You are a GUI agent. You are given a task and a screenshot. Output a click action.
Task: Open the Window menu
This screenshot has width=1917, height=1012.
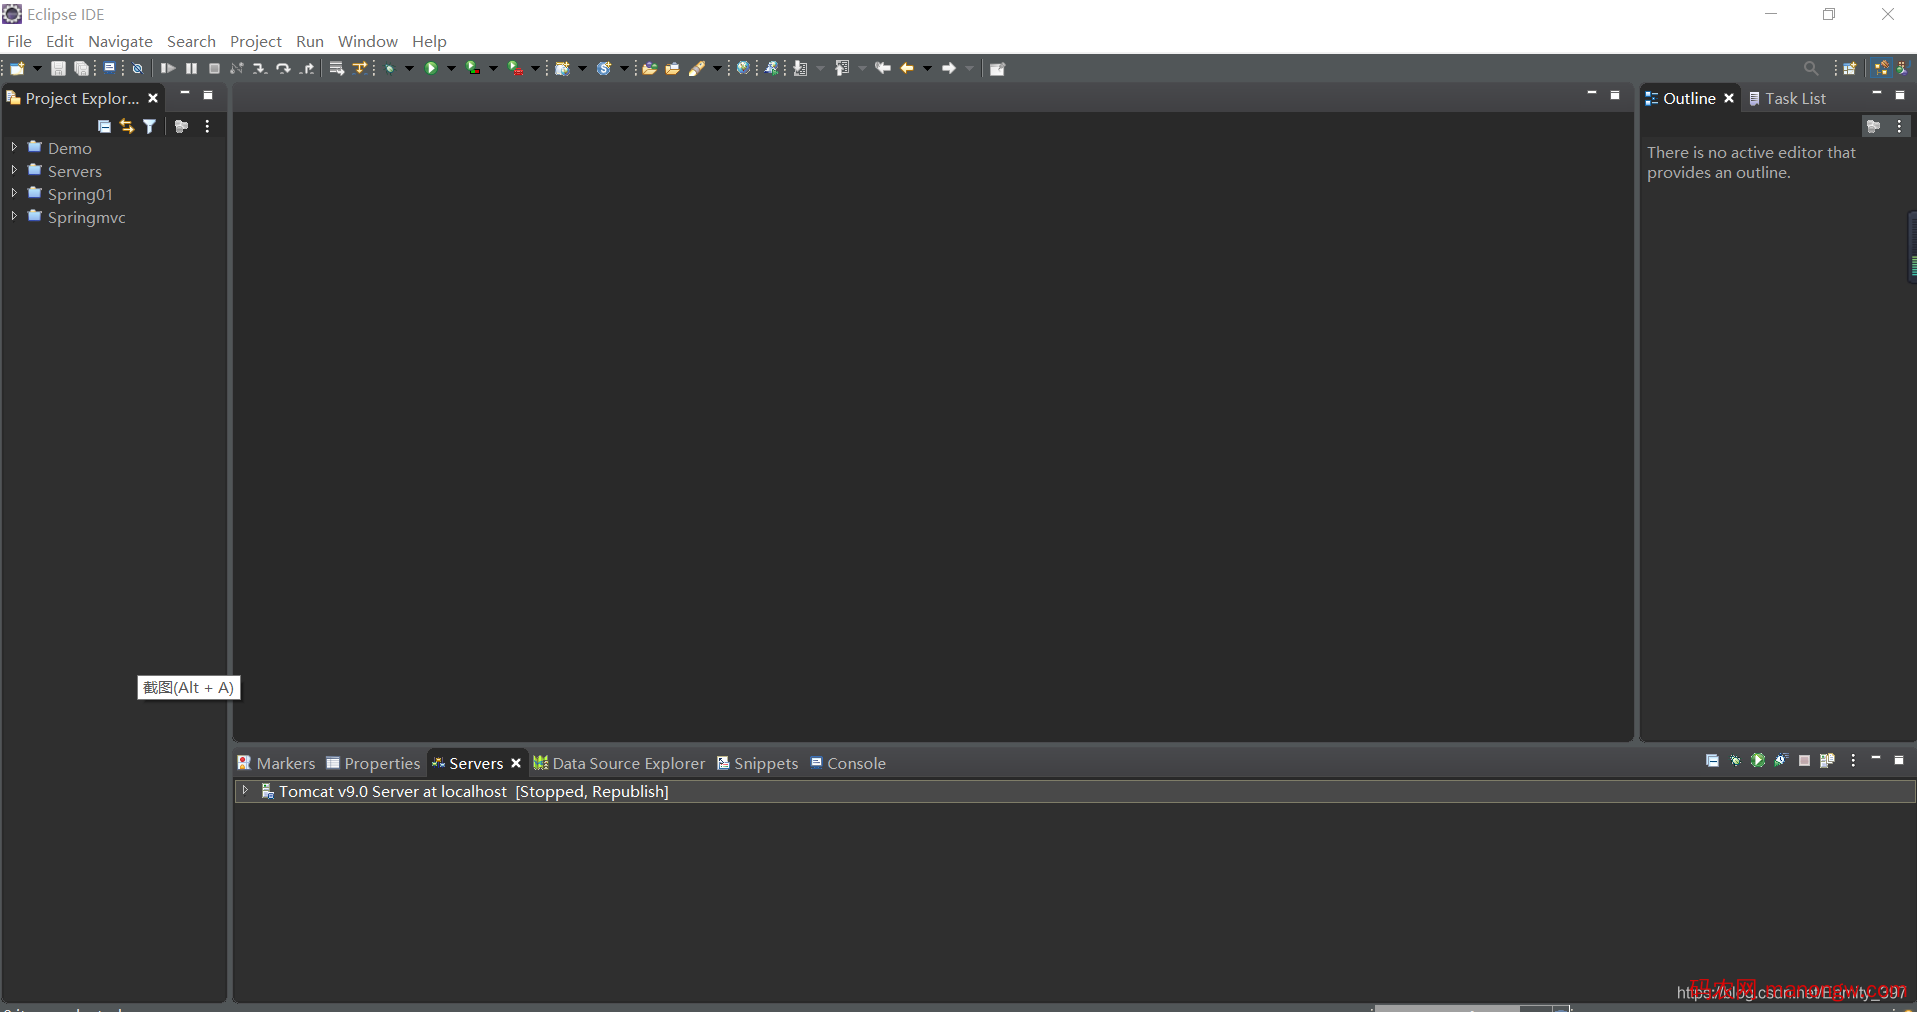pyautogui.click(x=367, y=41)
